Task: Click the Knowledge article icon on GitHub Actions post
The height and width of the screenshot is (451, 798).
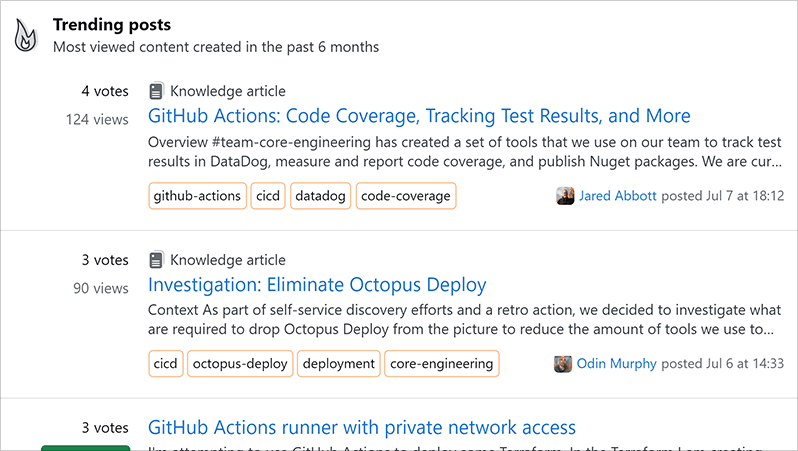Action: (x=156, y=91)
